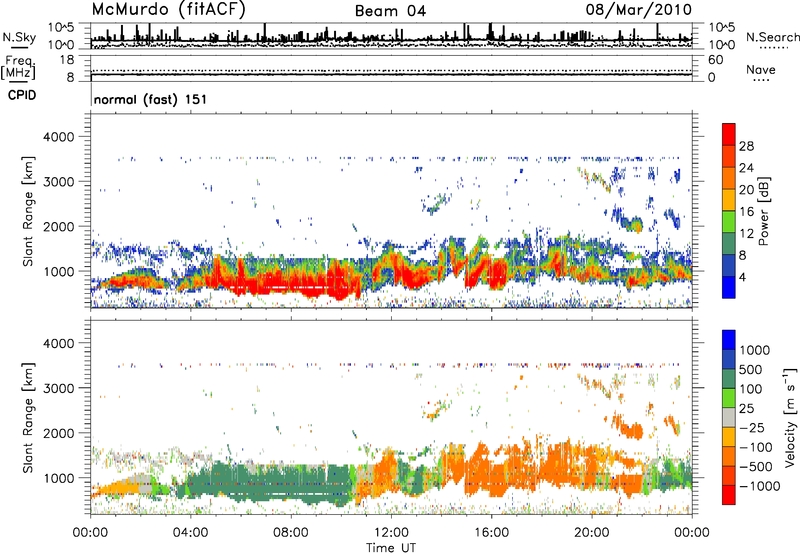This screenshot has width=800, height=554.
Task: Click the -500 value on Velocity scale
Action: pyautogui.click(x=756, y=467)
